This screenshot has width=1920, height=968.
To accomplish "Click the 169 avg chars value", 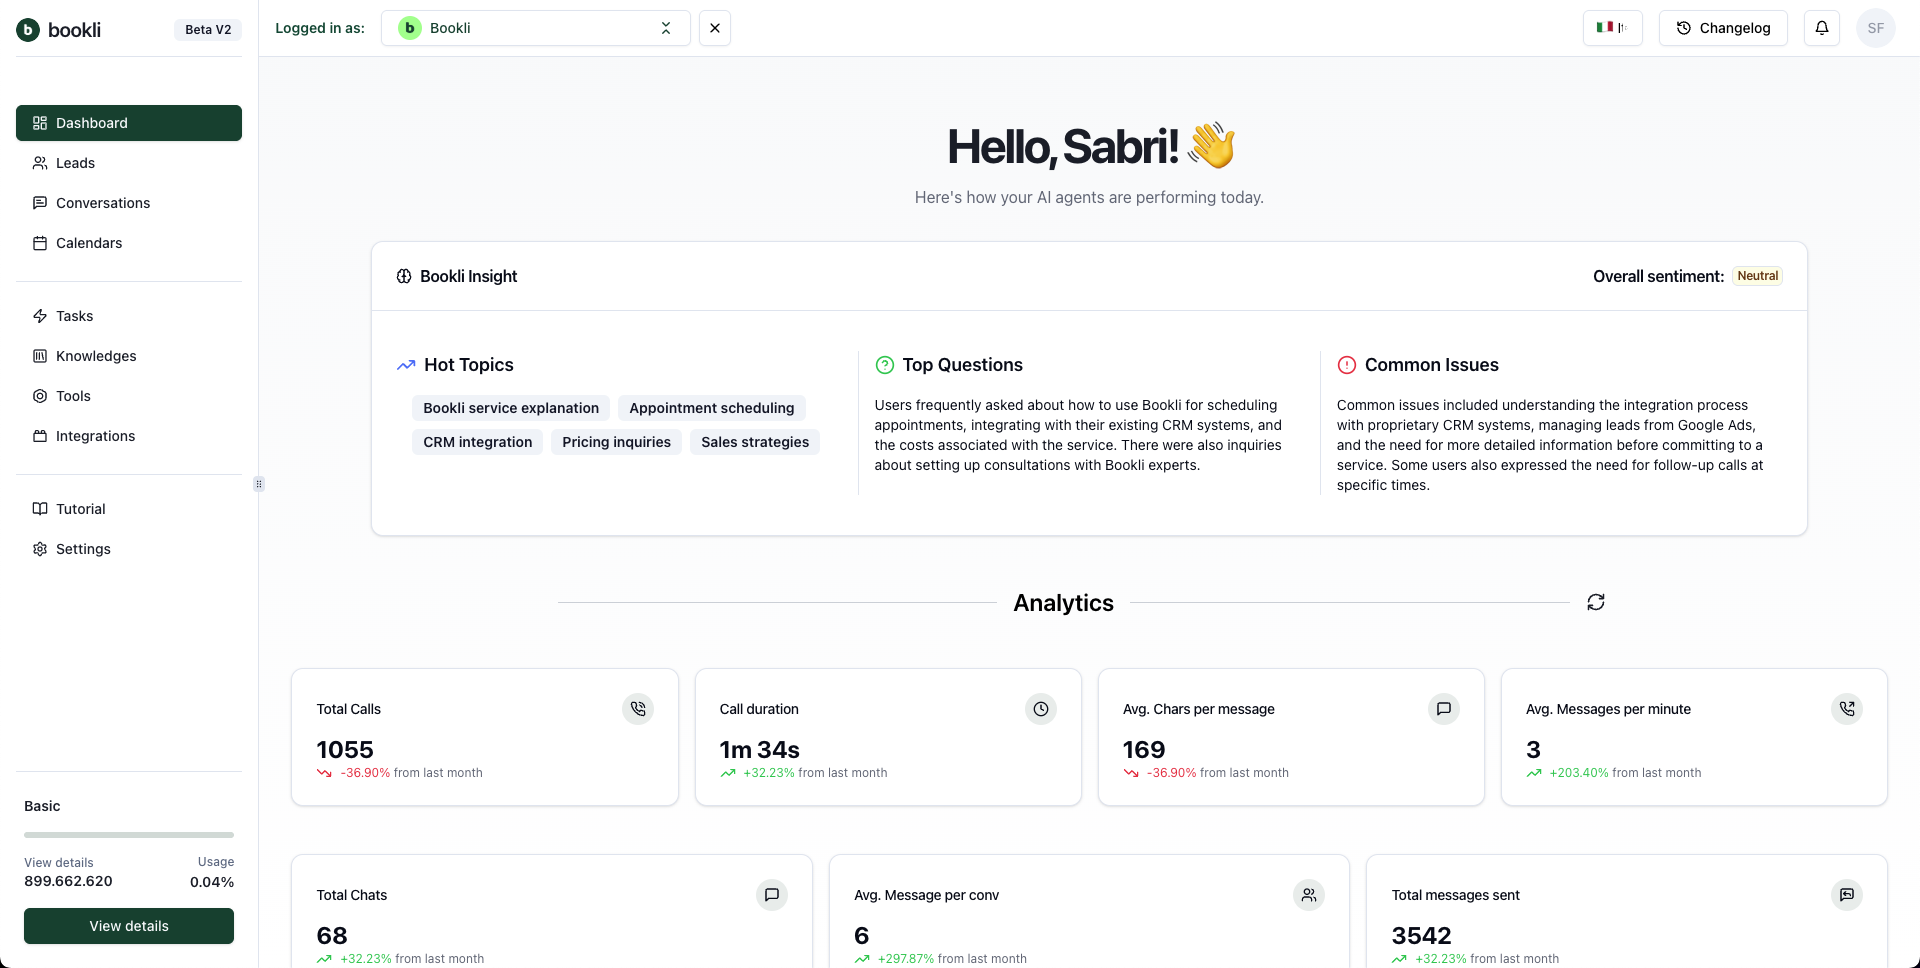I will pyautogui.click(x=1144, y=750).
